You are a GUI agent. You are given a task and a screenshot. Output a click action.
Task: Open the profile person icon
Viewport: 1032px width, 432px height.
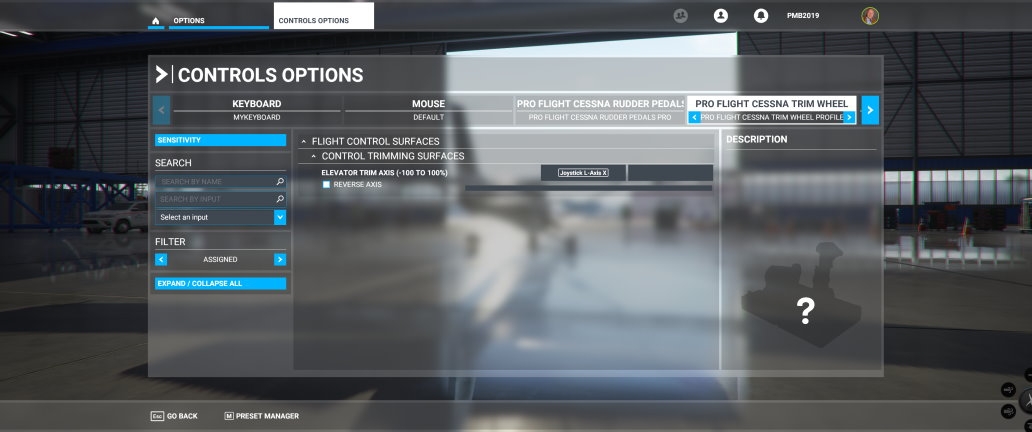click(721, 15)
